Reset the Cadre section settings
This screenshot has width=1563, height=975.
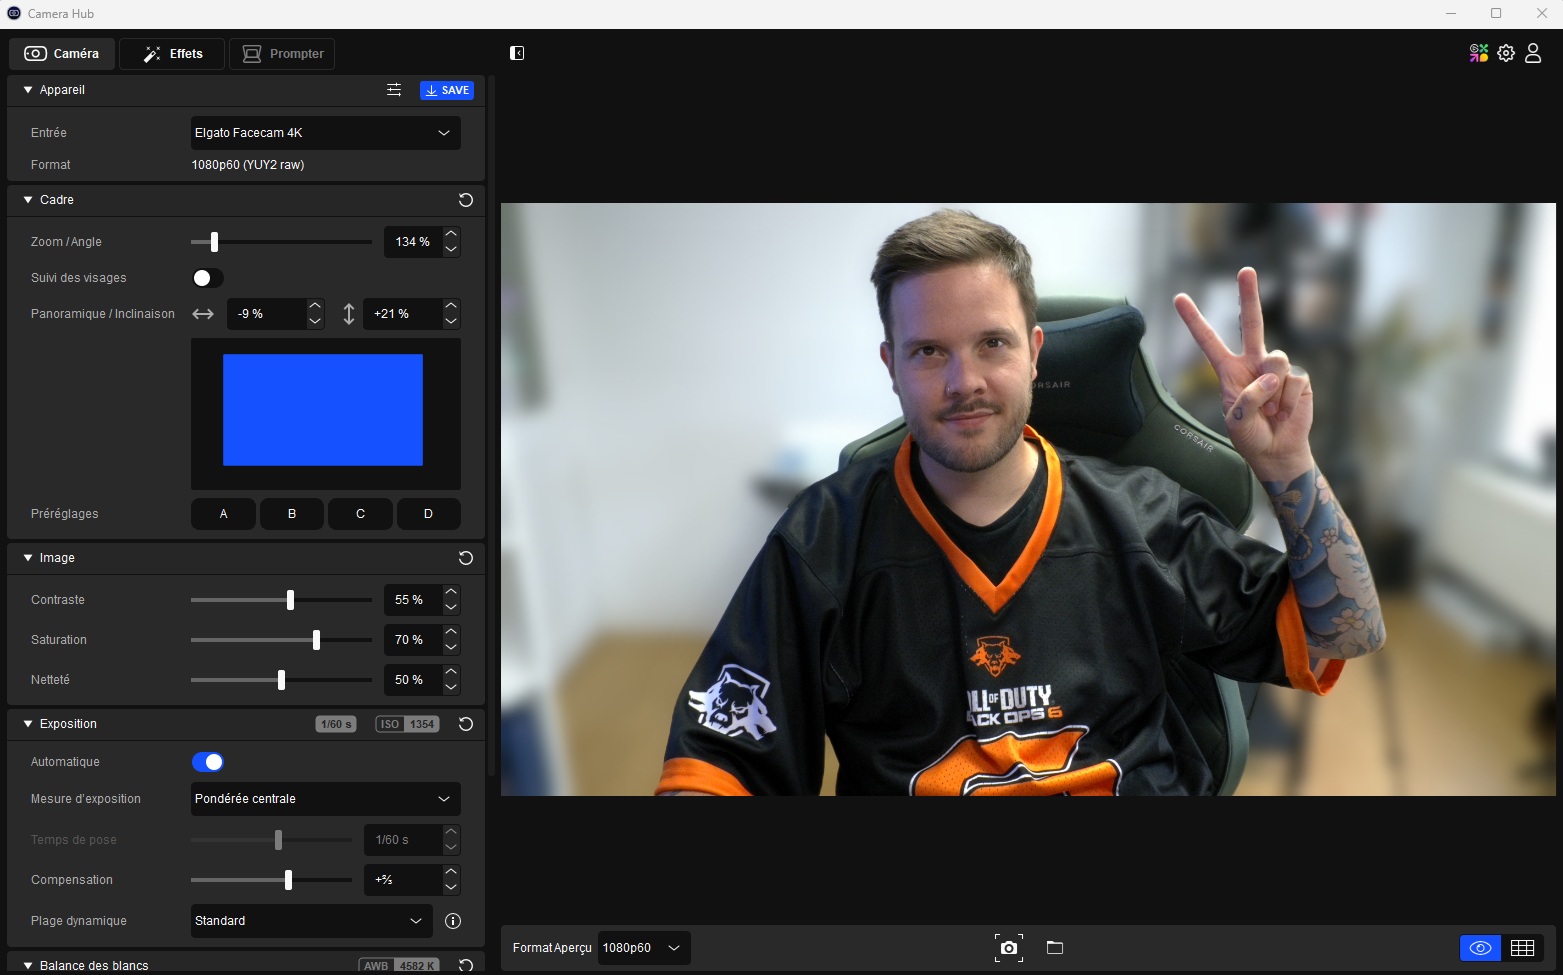(x=465, y=200)
